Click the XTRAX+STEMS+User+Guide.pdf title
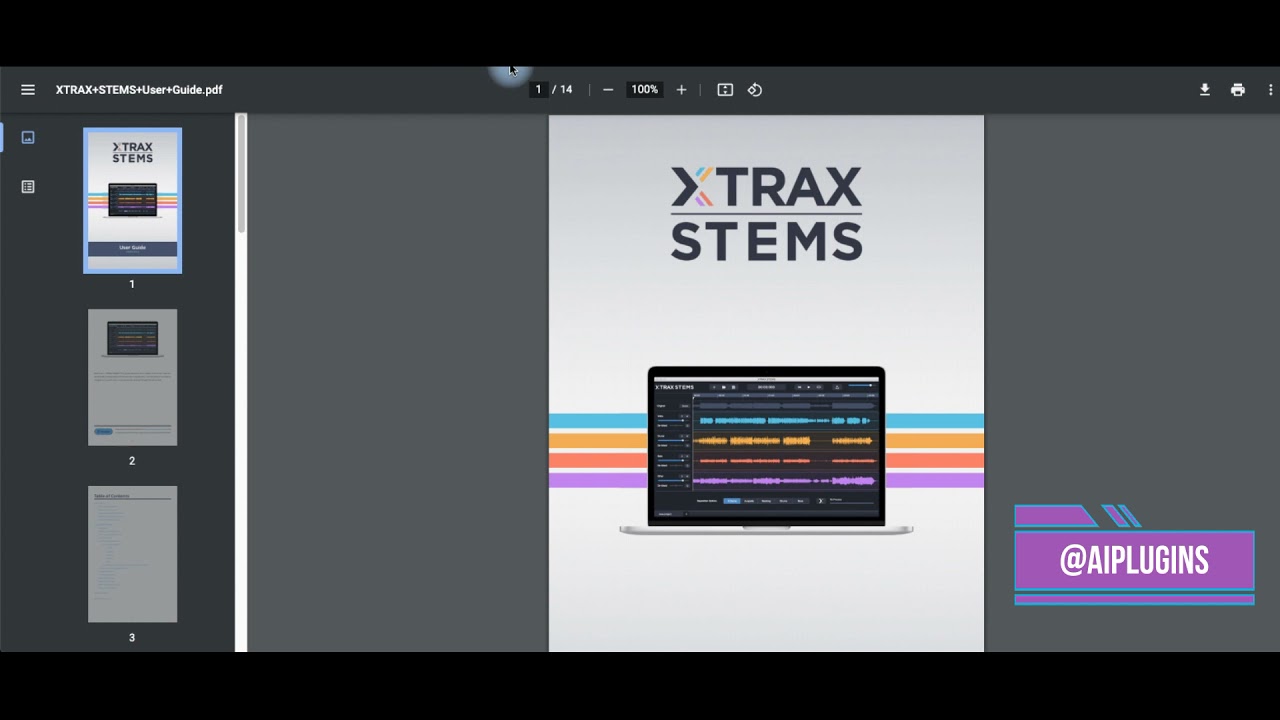1280x720 pixels. 139,90
